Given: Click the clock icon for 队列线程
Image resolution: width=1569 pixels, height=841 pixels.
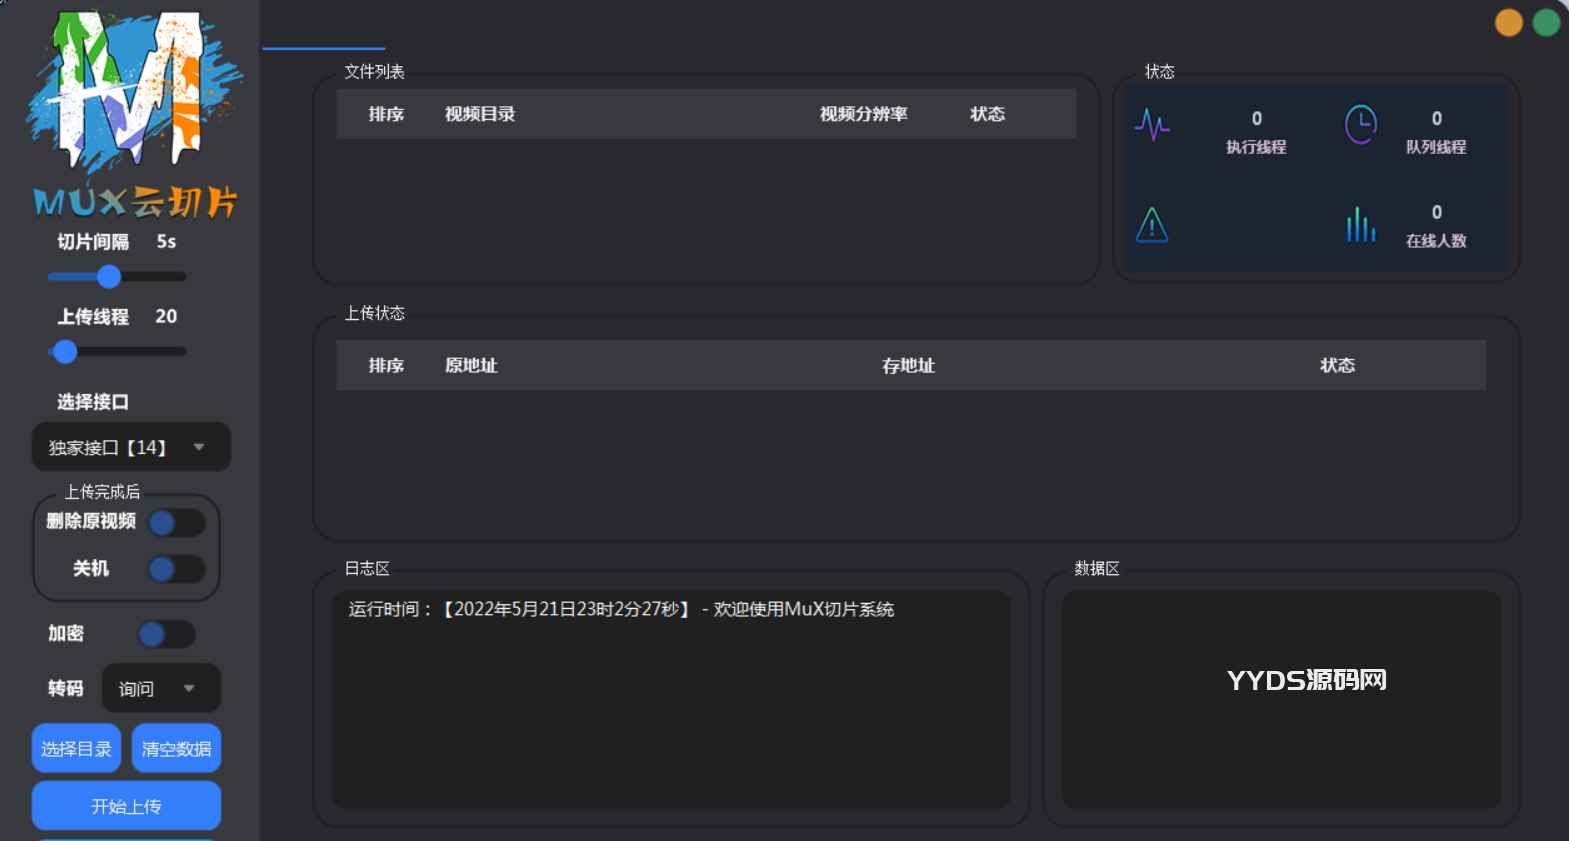Looking at the screenshot, I should pyautogui.click(x=1360, y=125).
